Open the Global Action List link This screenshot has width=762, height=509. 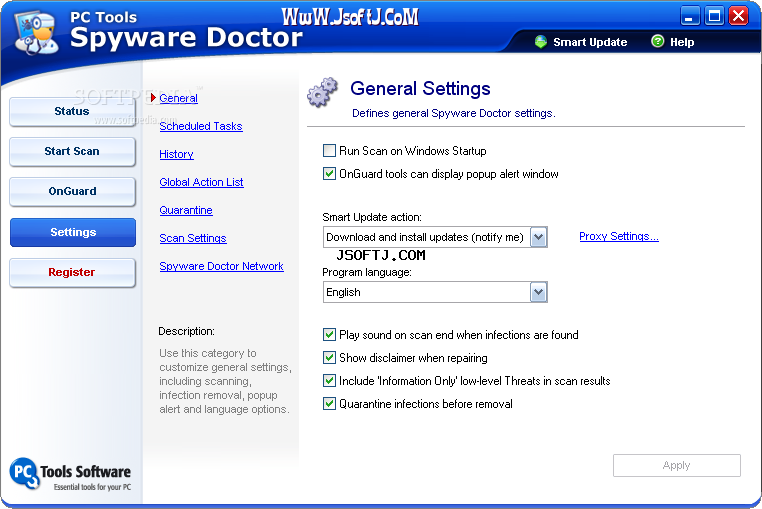click(201, 182)
